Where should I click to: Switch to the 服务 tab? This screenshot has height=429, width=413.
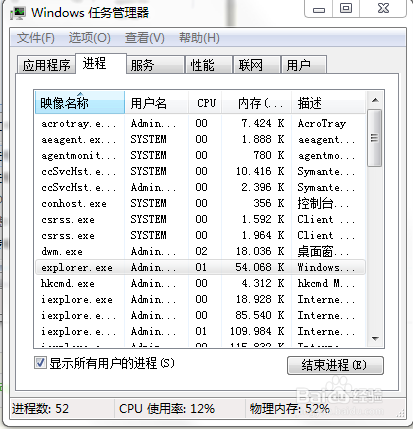(x=155, y=65)
